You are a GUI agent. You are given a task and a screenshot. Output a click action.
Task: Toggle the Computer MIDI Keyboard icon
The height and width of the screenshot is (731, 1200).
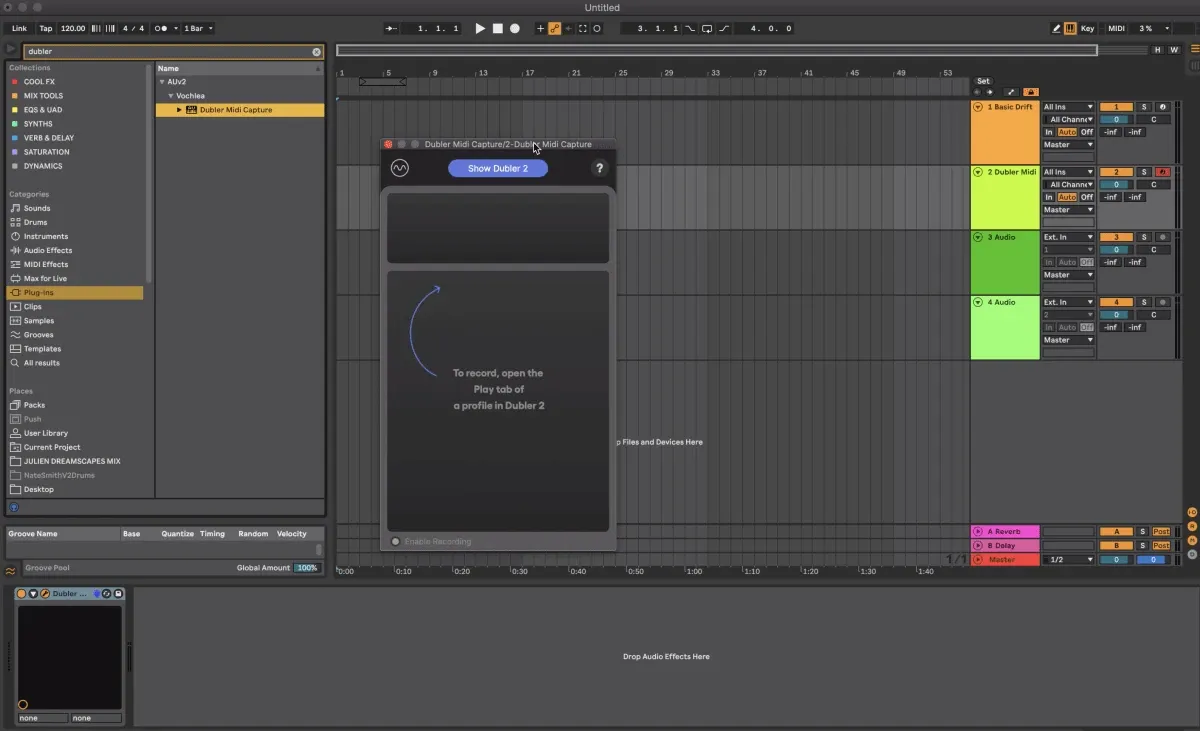coord(1071,29)
